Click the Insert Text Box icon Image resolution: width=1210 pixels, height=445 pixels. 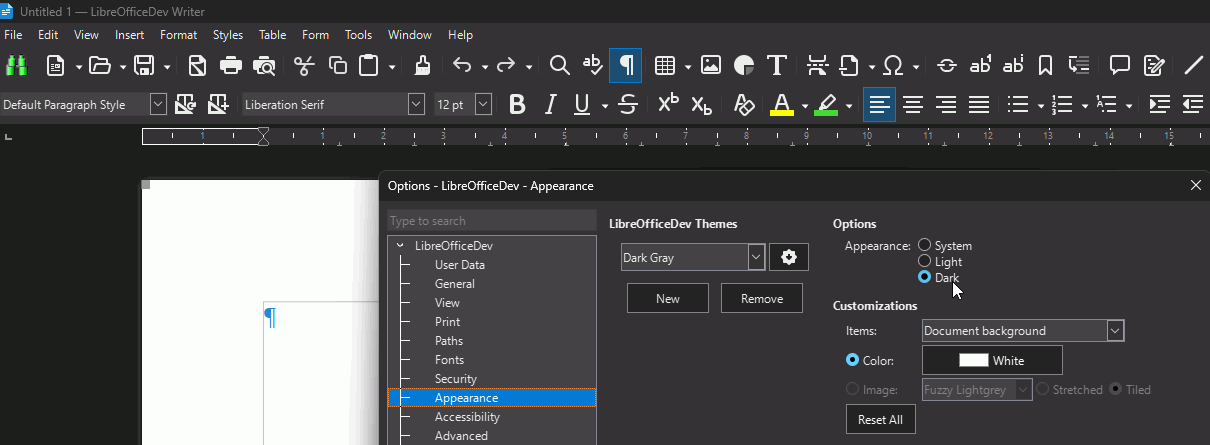click(777, 66)
